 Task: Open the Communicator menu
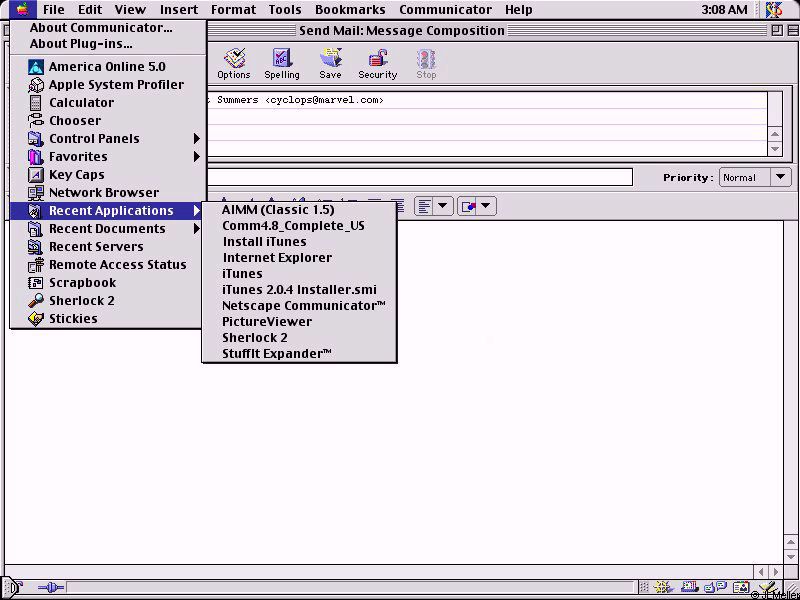point(445,10)
